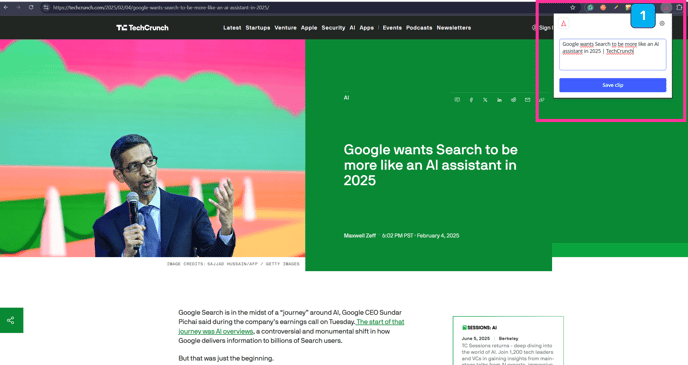The width and height of the screenshot is (688, 365).
Task: Share the article on X
Action: click(x=485, y=100)
